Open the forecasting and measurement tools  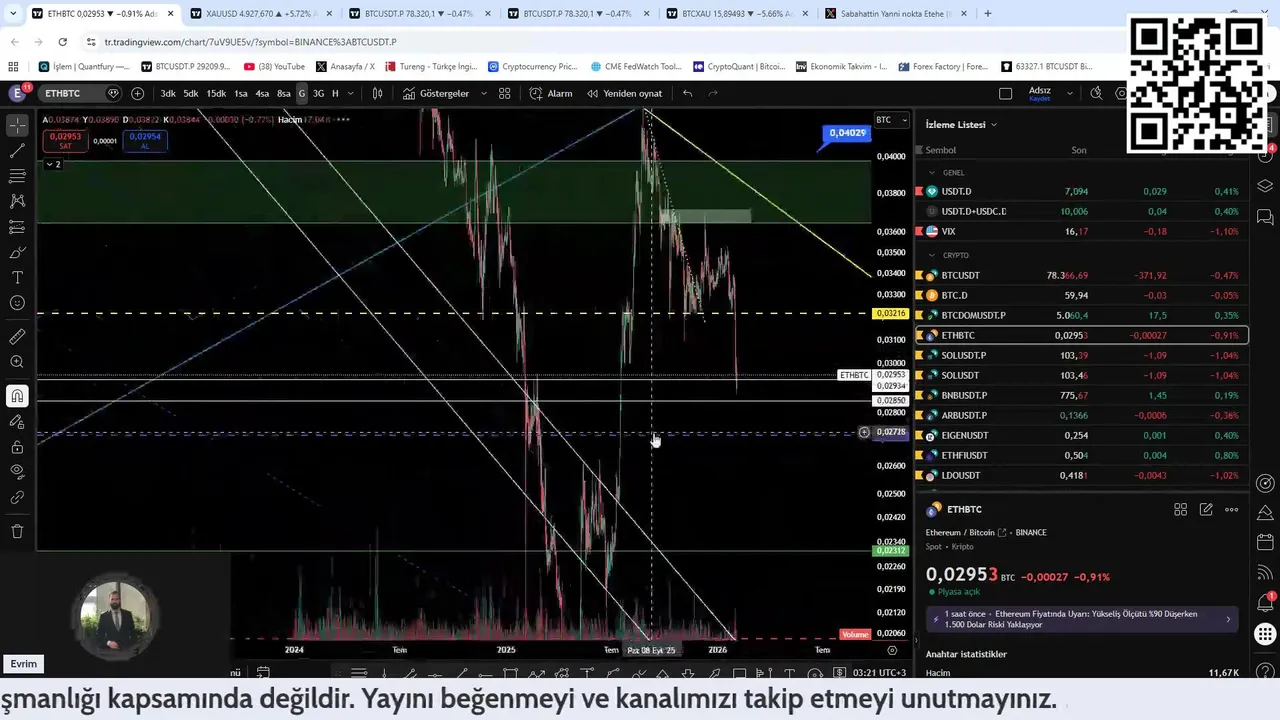pyautogui.click(x=17, y=227)
